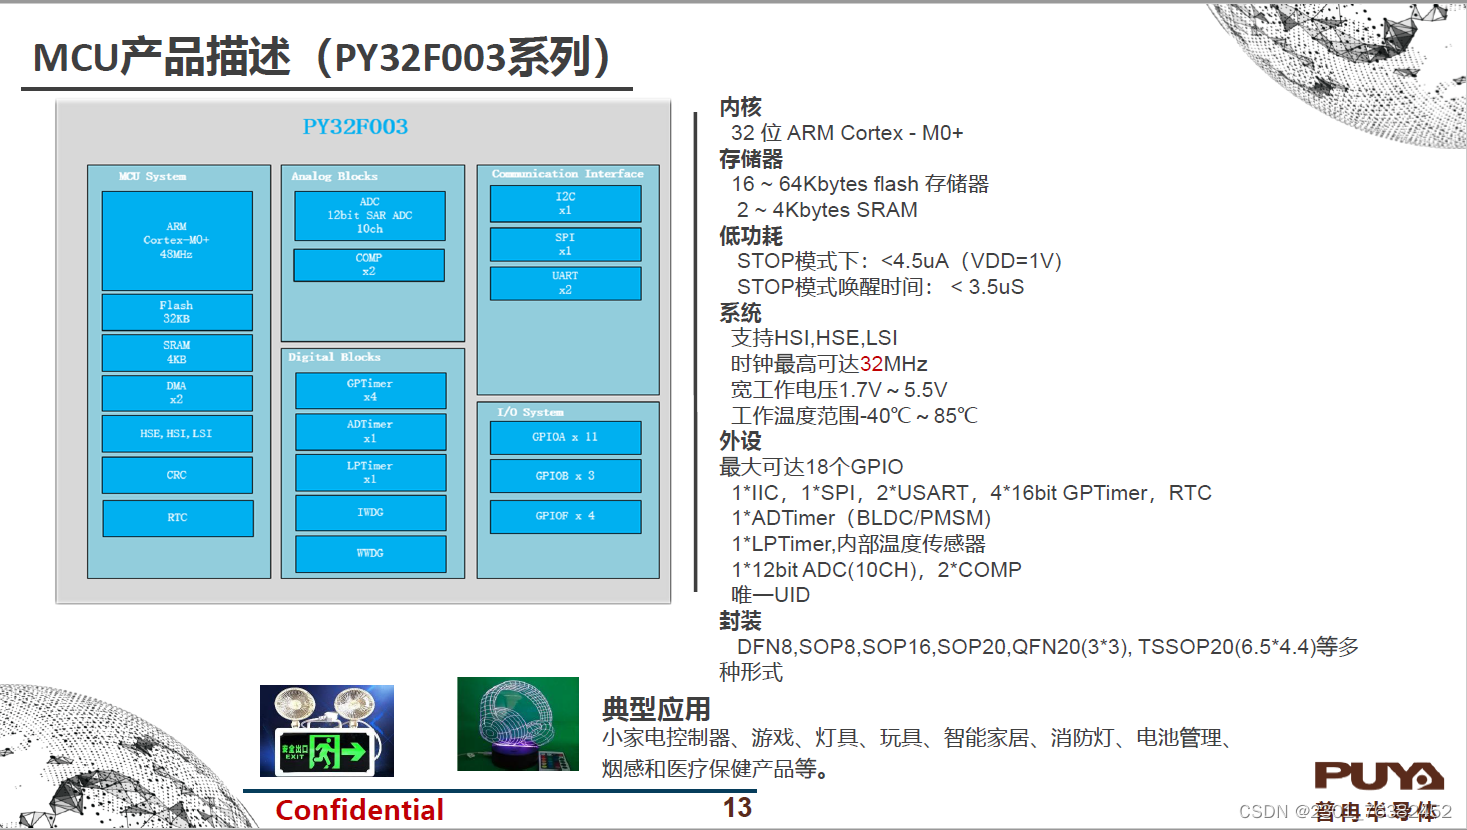Click the 工作温度范围 line
The width and height of the screenshot is (1467, 830).
tap(854, 415)
